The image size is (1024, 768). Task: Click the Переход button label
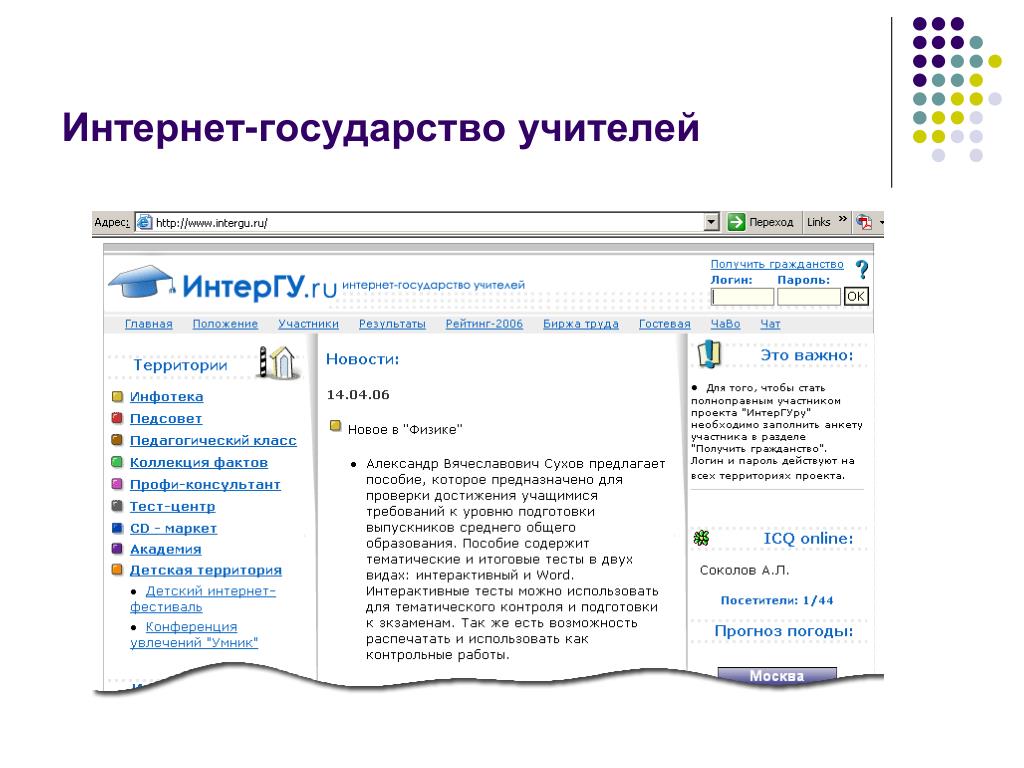point(771,223)
